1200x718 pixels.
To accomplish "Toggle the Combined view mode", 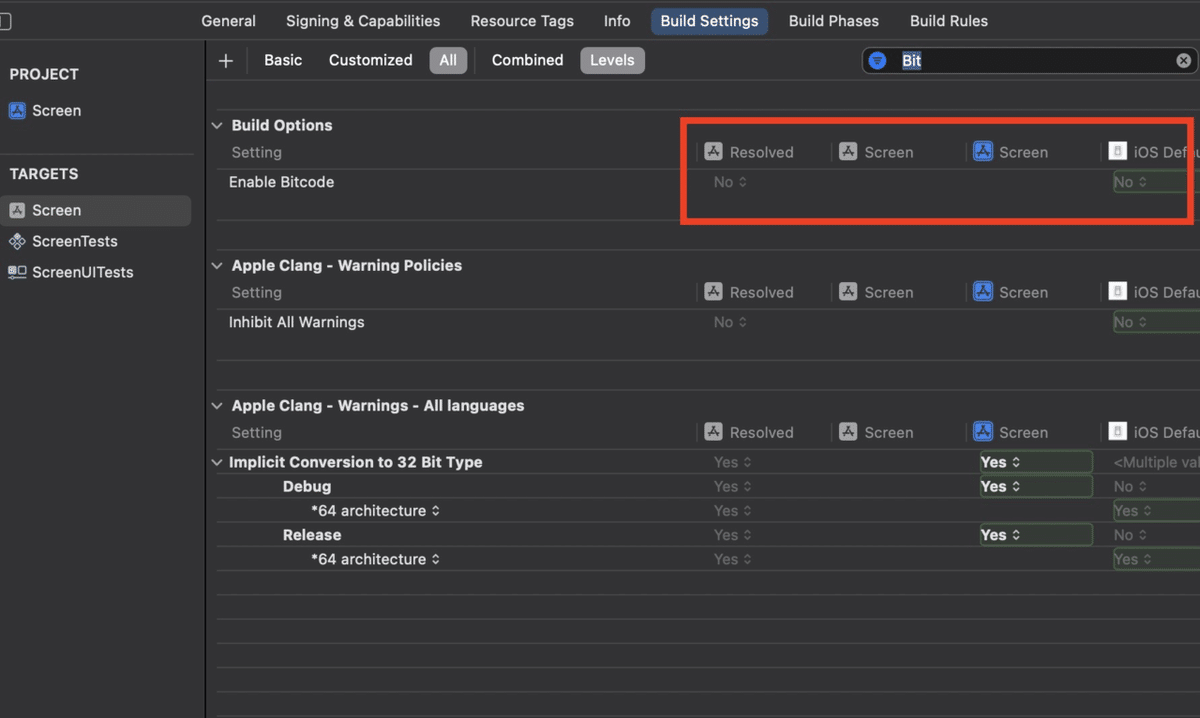I will 527,60.
